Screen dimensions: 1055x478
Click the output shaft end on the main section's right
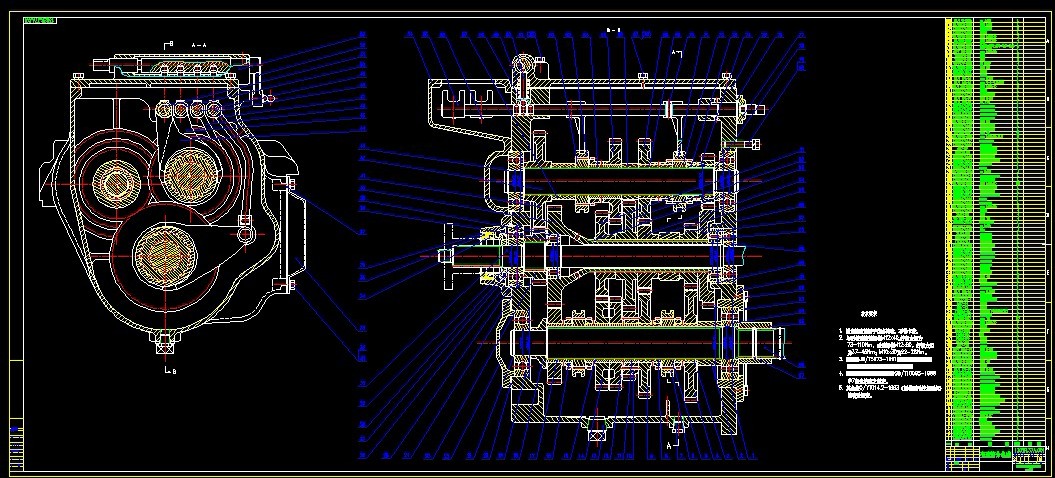click(x=763, y=343)
